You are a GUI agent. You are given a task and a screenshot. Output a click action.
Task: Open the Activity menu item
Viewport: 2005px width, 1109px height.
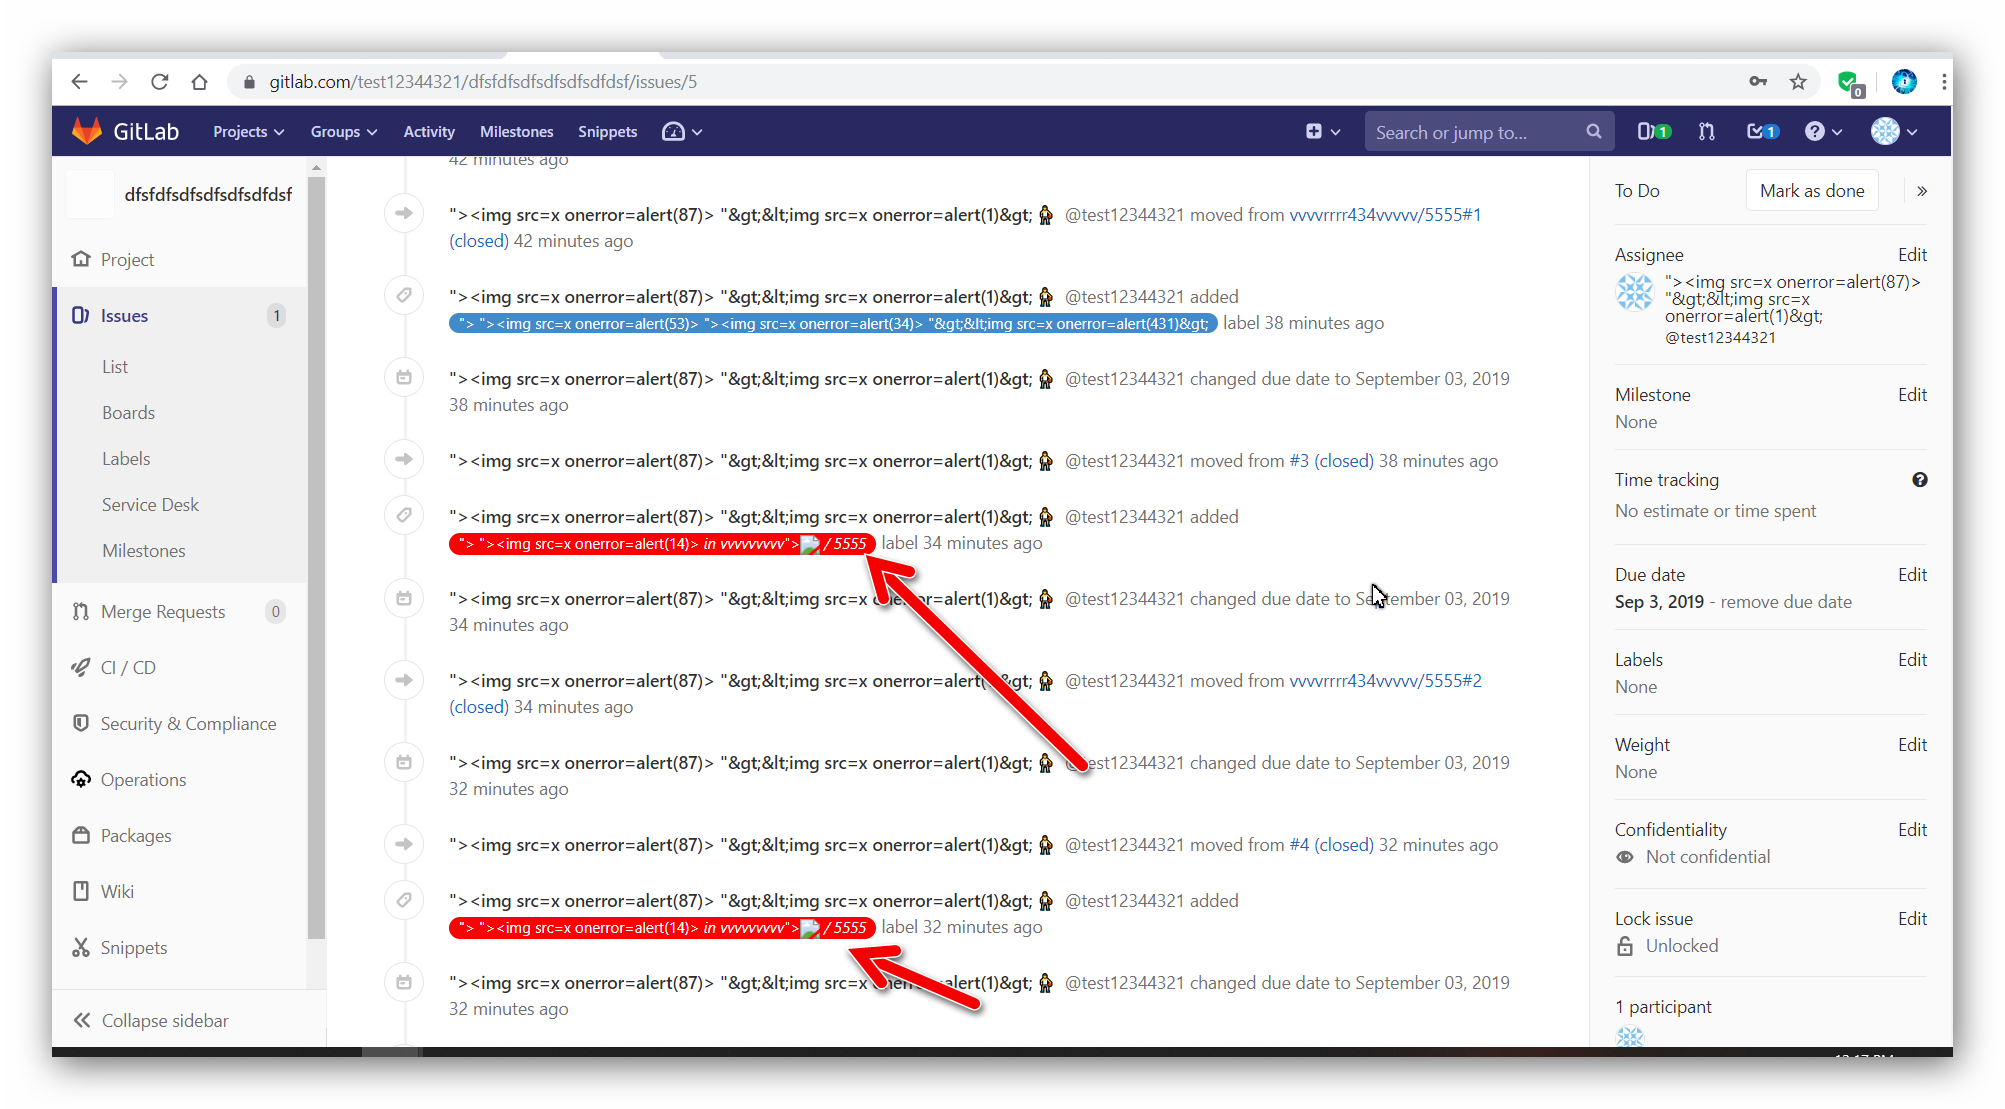point(428,132)
